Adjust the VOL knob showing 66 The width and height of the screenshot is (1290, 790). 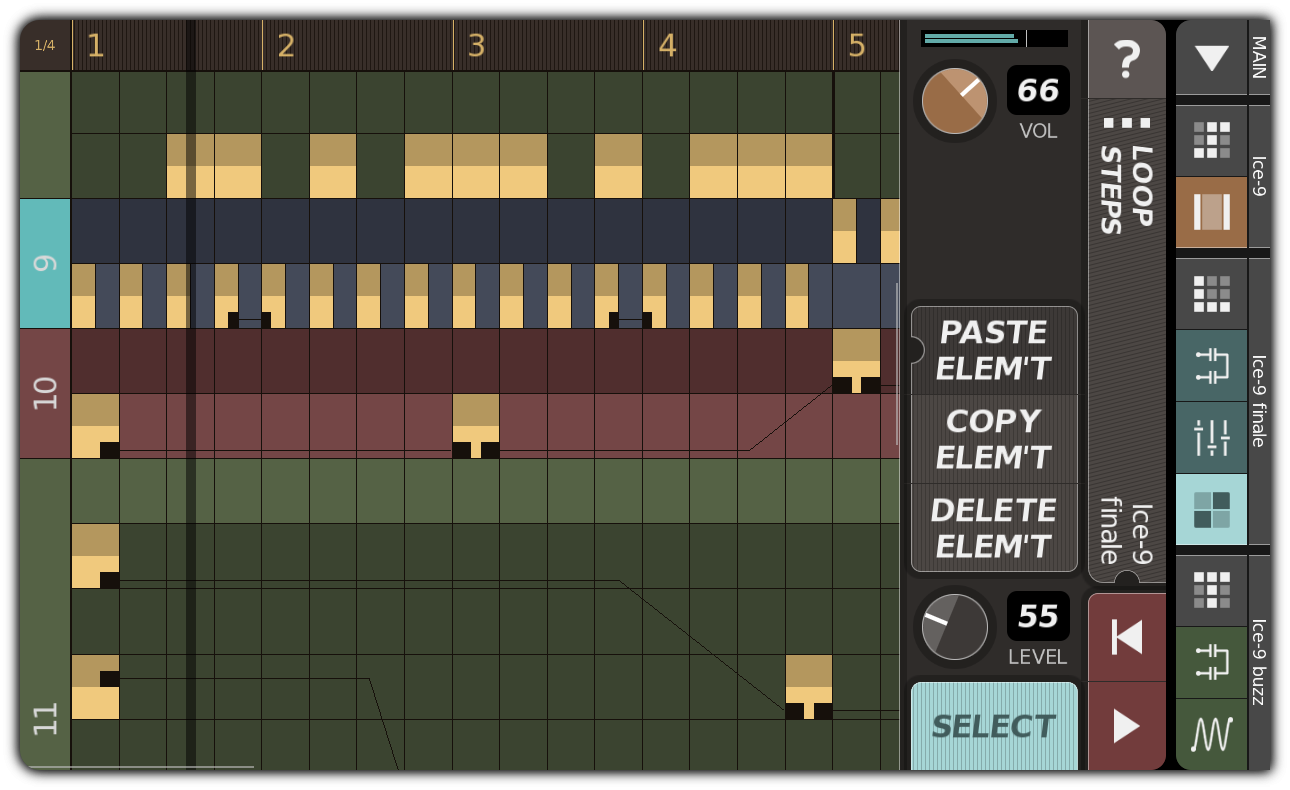click(x=954, y=100)
